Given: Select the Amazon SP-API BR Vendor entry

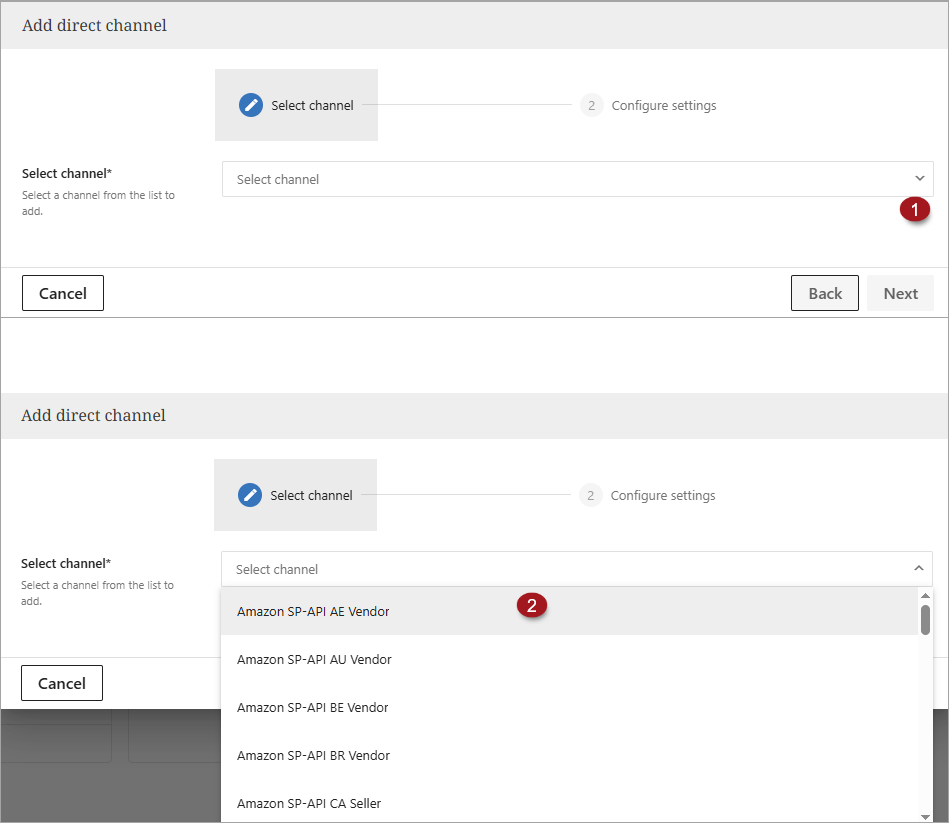Looking at the screenshot, I should point(313,755).
